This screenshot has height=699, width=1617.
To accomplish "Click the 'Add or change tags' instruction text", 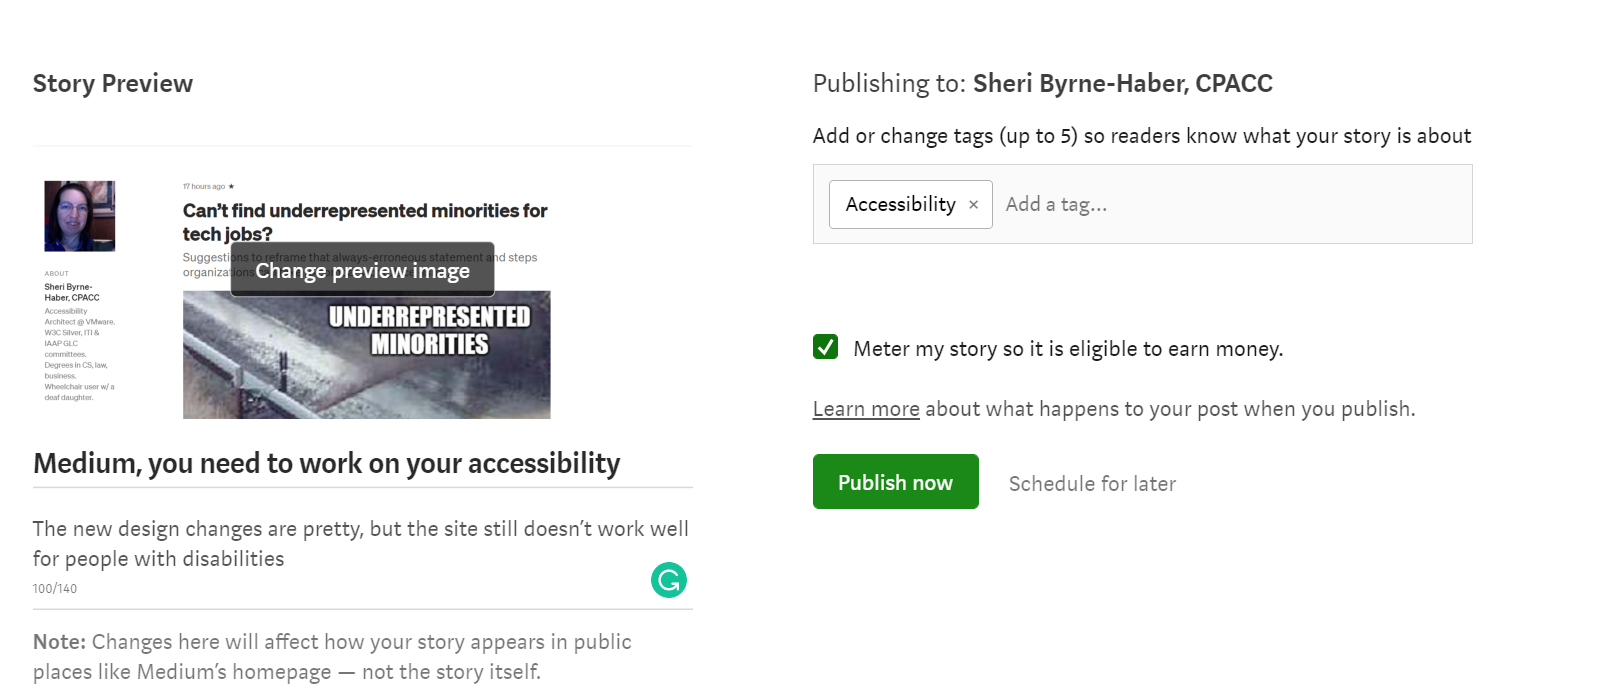I will 1142,136.
